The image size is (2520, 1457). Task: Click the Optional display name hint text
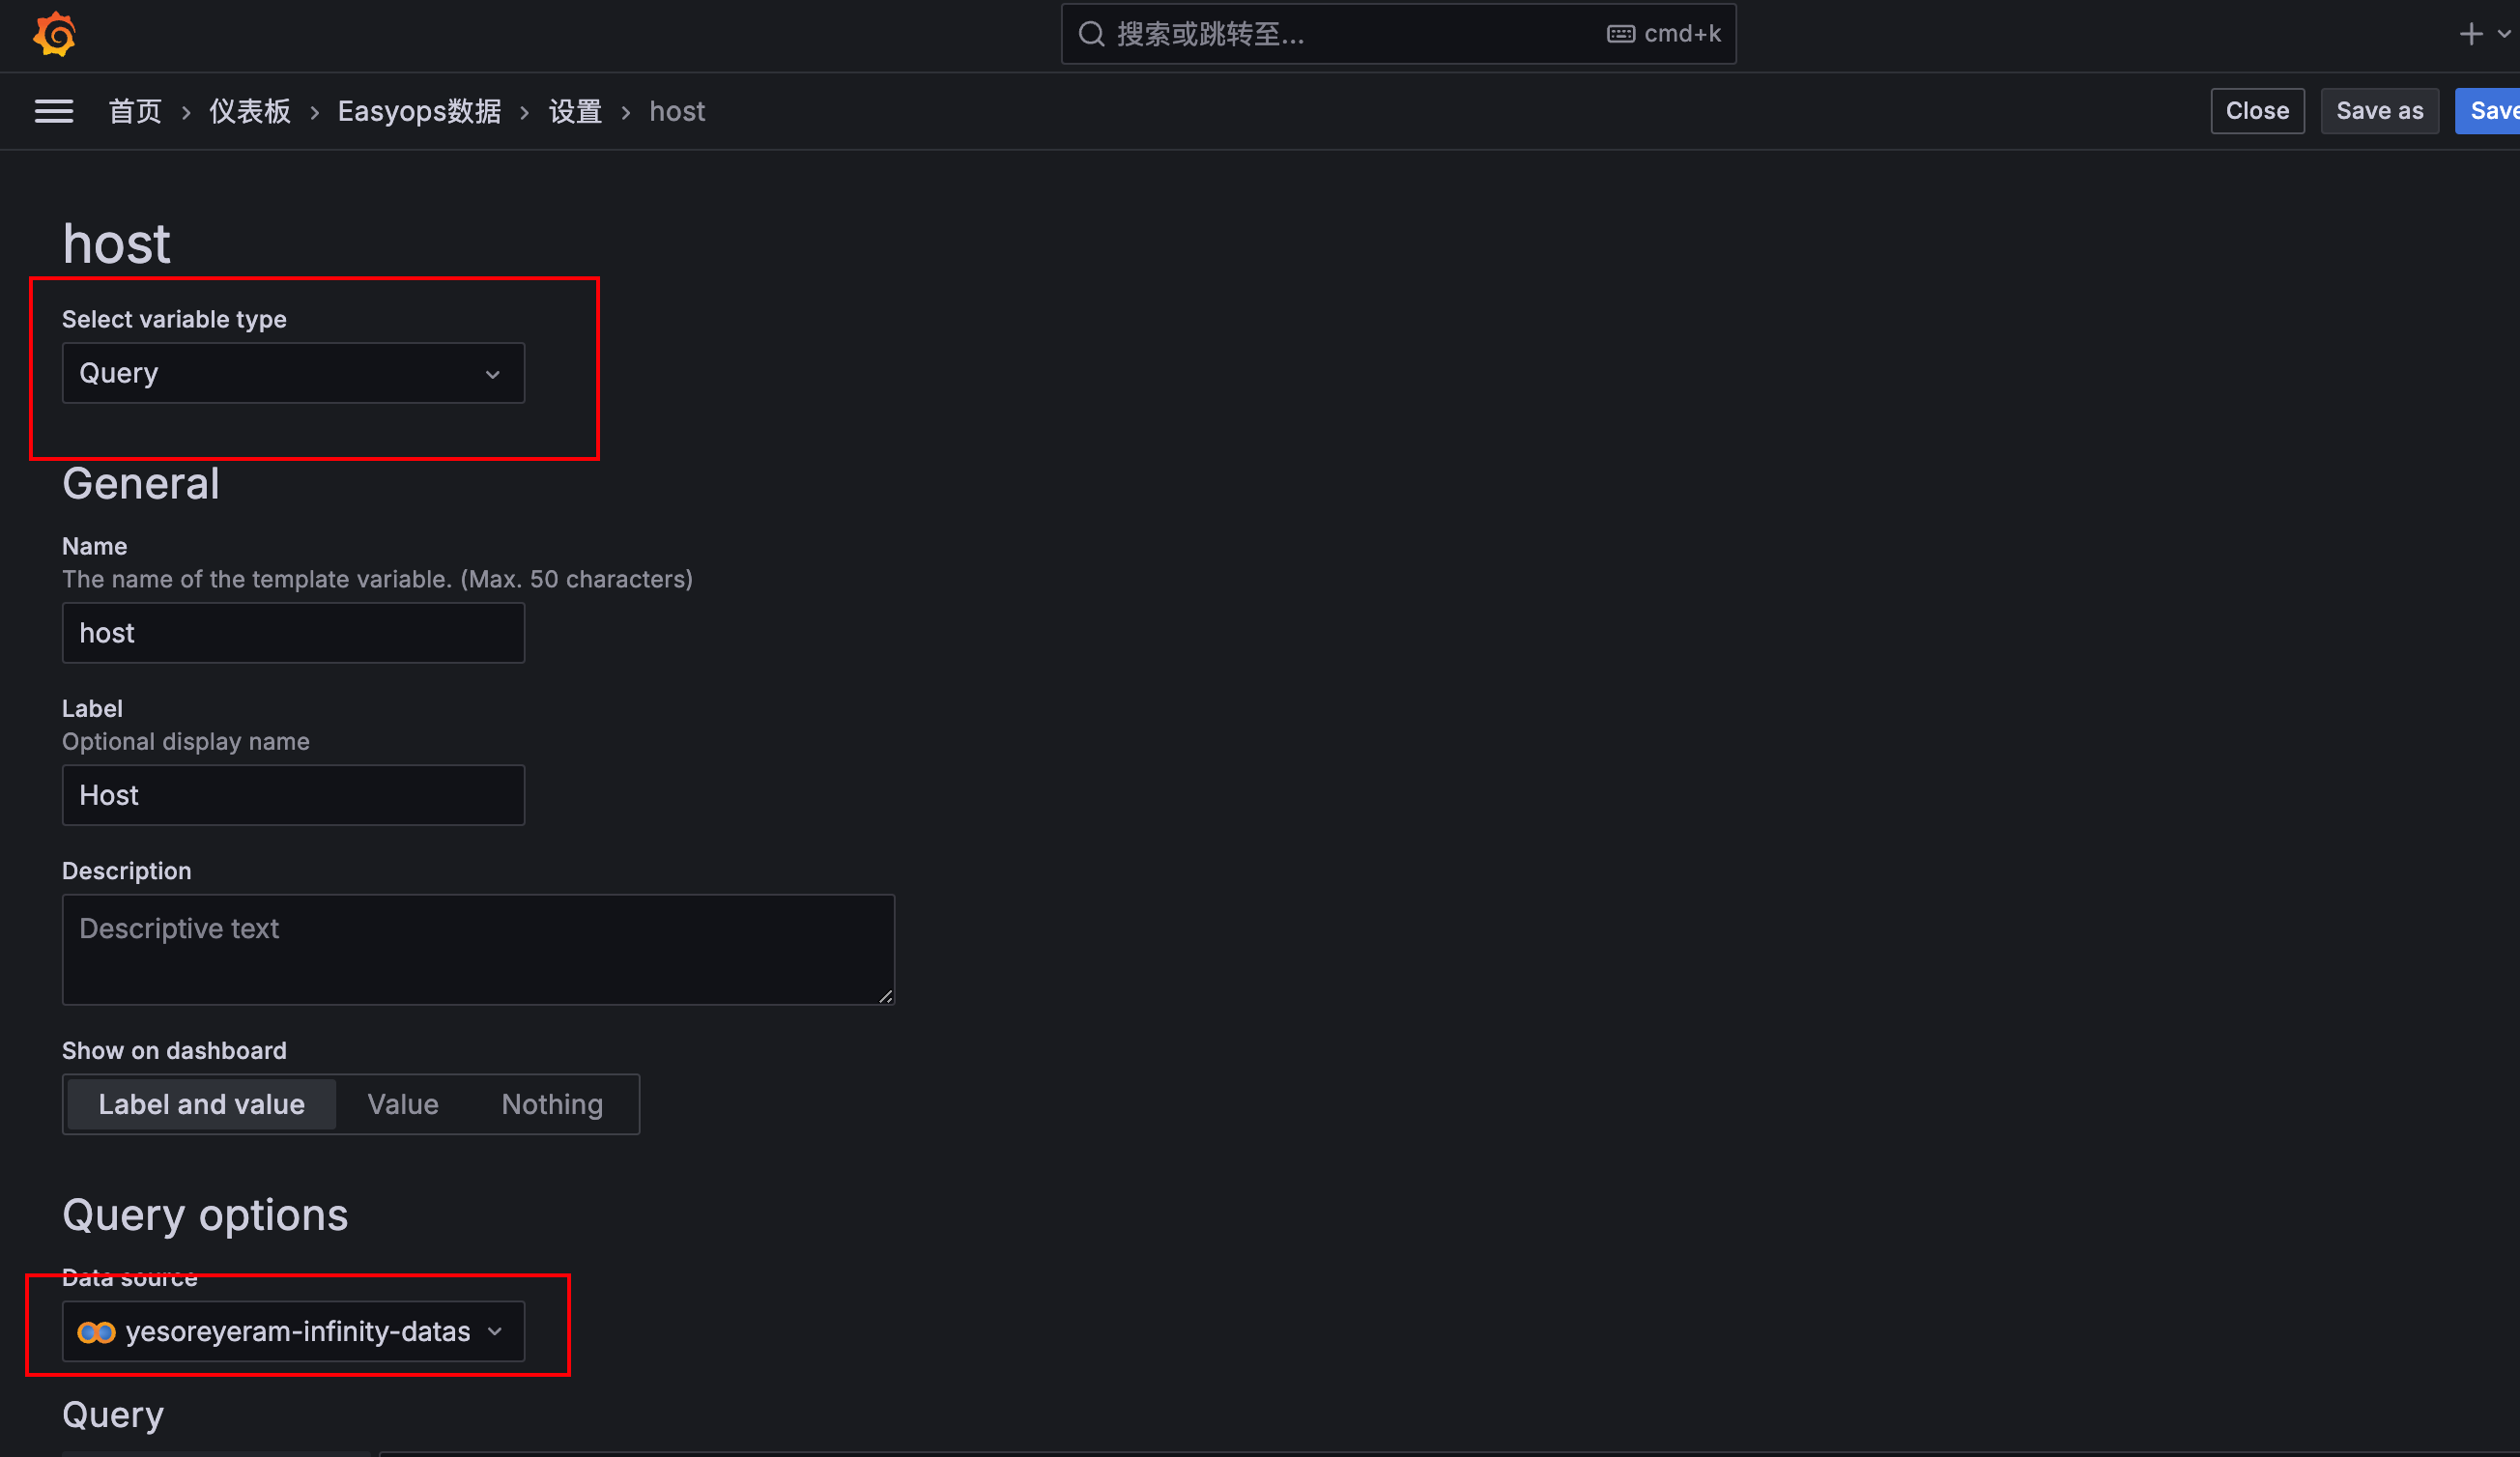(x=186, y=742)
